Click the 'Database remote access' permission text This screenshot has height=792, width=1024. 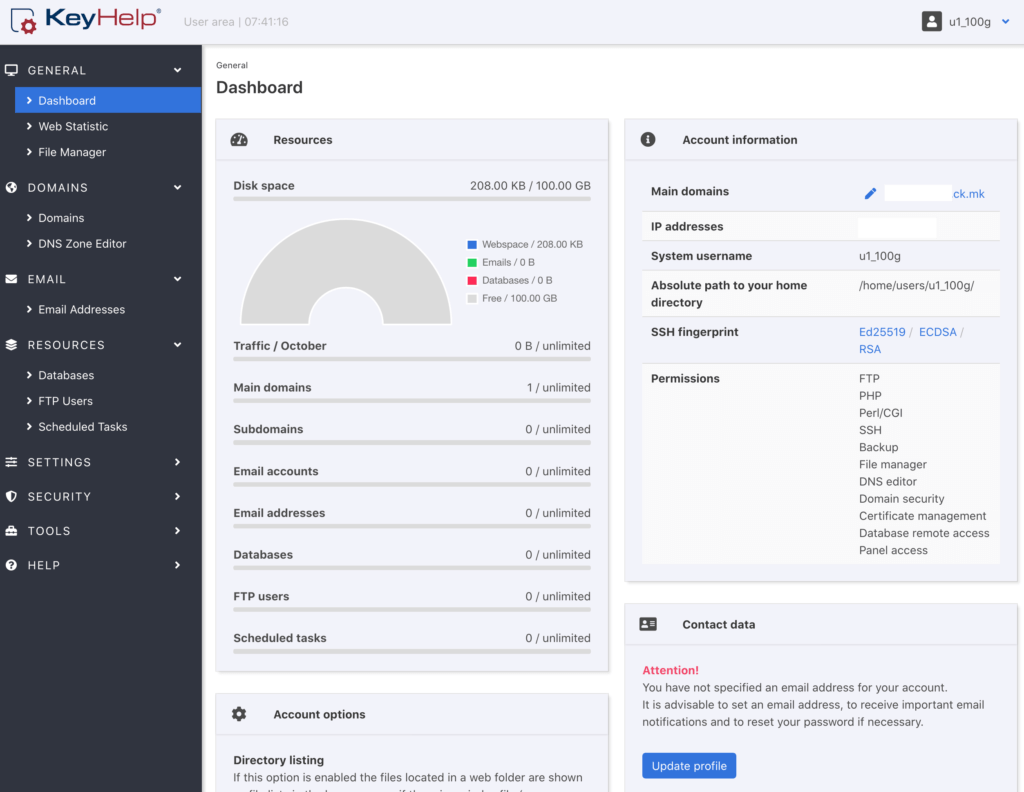[x=924, y=533]
